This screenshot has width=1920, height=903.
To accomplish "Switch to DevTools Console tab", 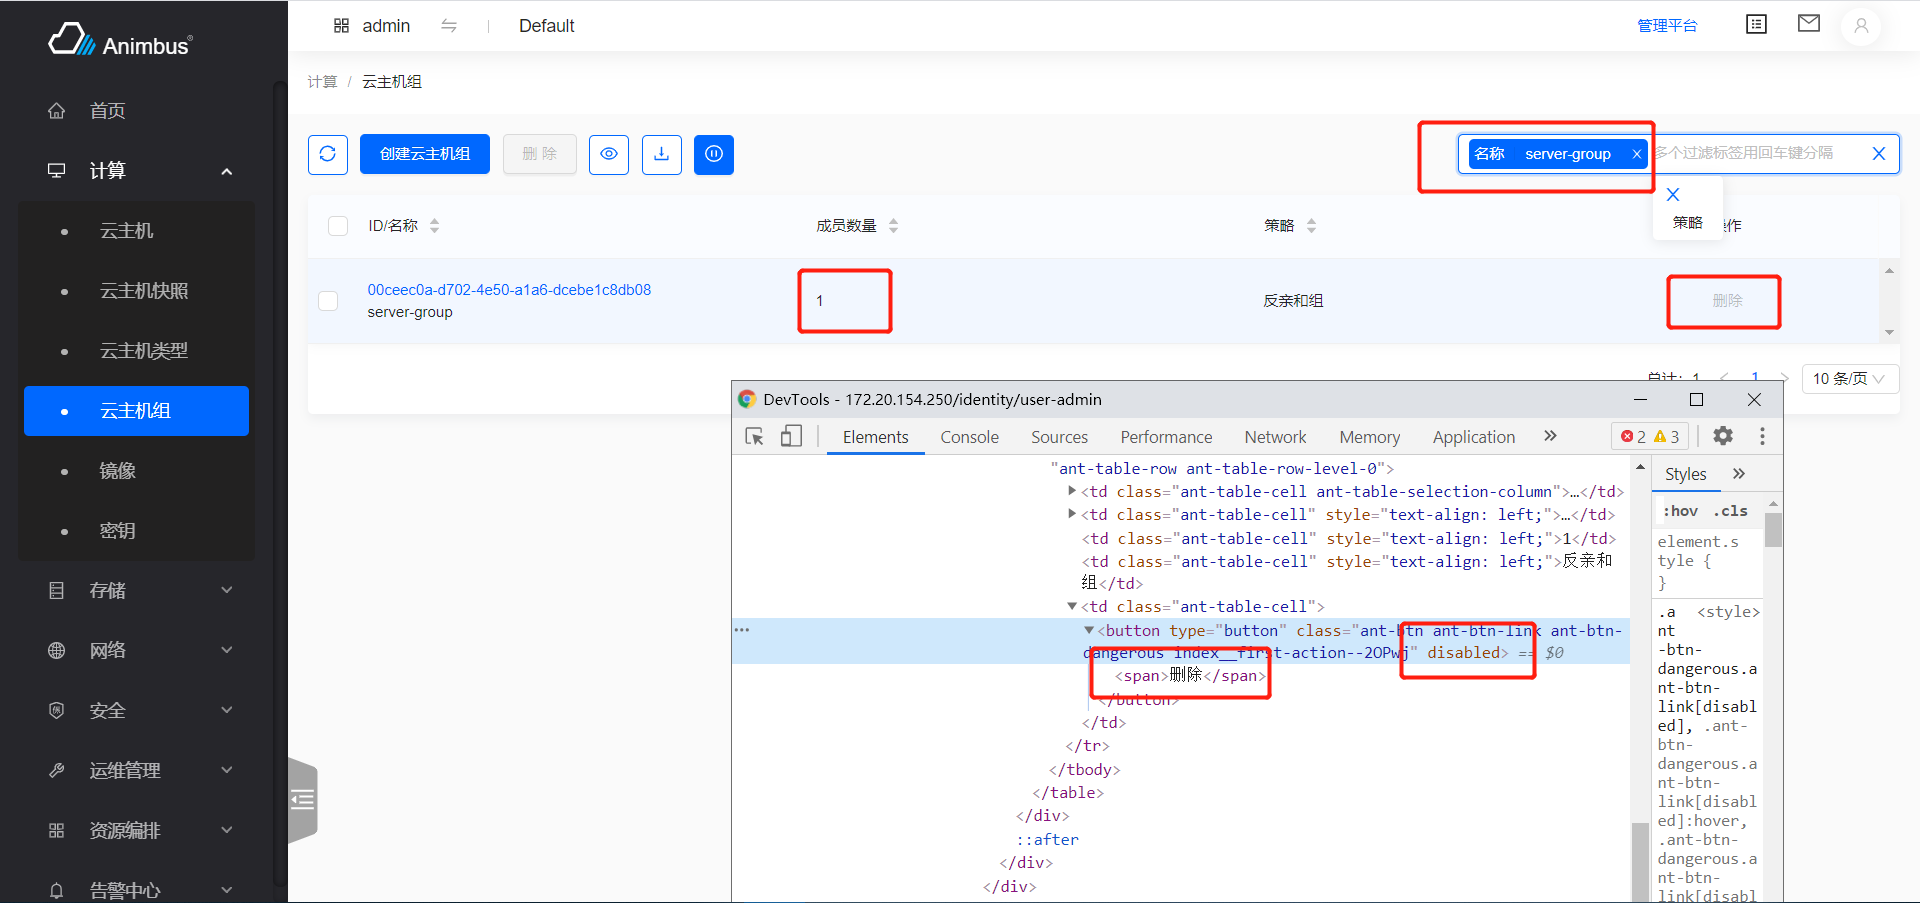I will coord(969,437).
